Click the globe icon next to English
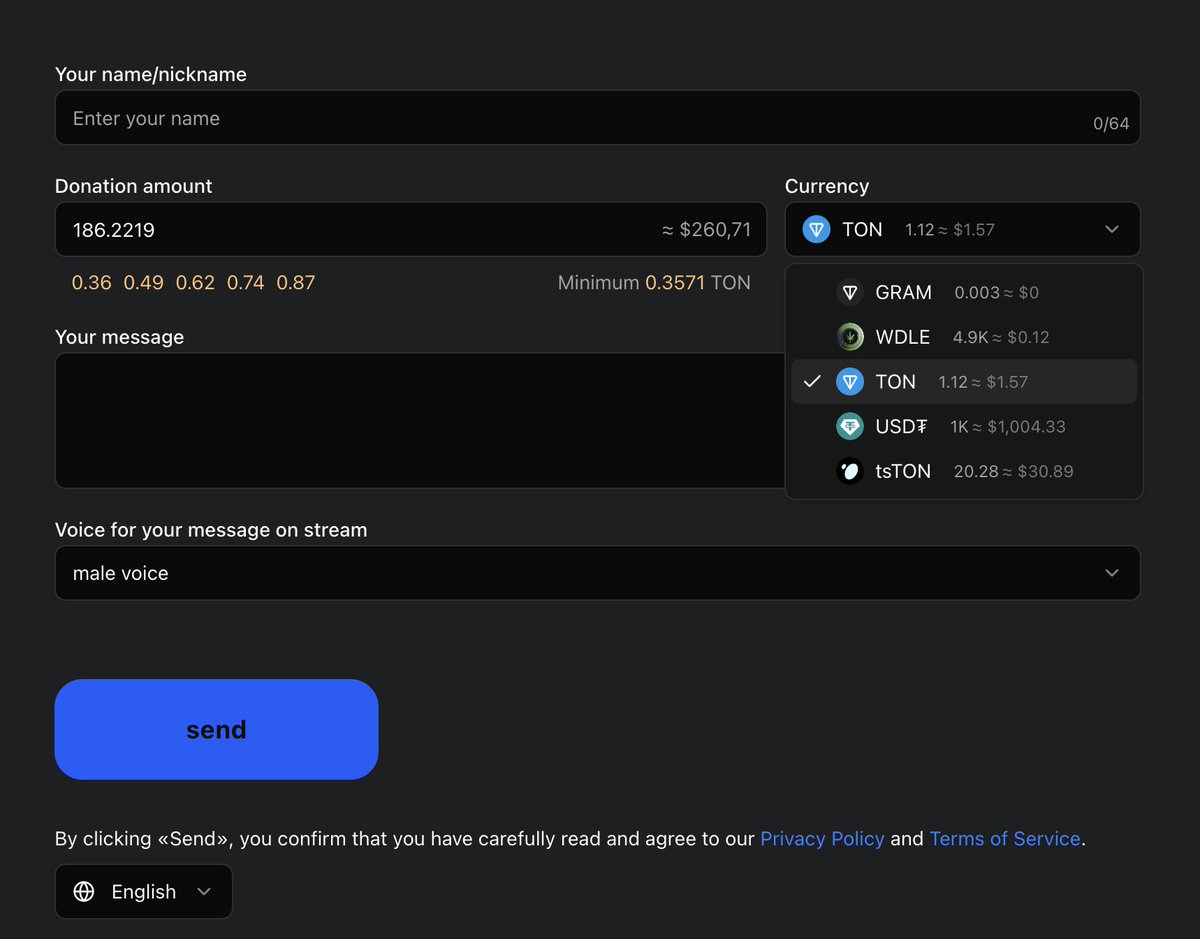This screenshot has width=1200, height=939. coord(83,891)
